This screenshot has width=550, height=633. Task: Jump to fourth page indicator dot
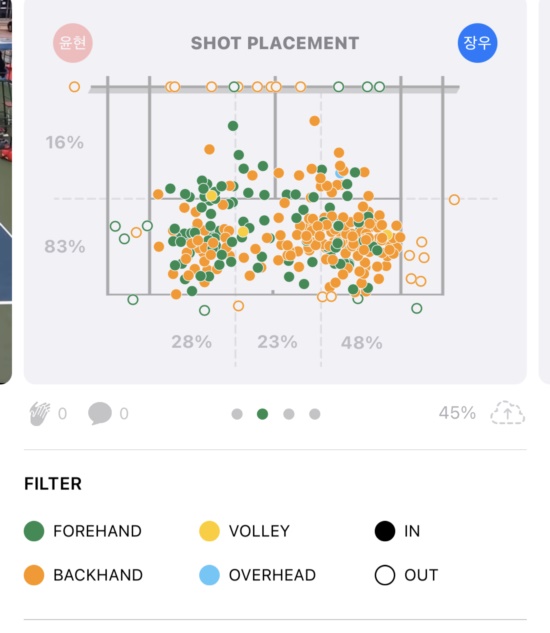point(315,414)
